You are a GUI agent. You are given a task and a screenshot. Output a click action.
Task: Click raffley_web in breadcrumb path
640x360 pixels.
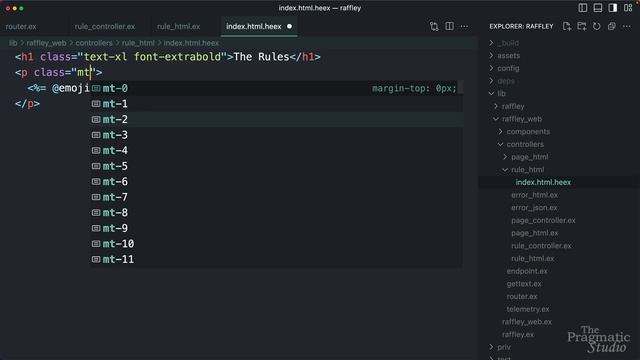click(46, 43)
